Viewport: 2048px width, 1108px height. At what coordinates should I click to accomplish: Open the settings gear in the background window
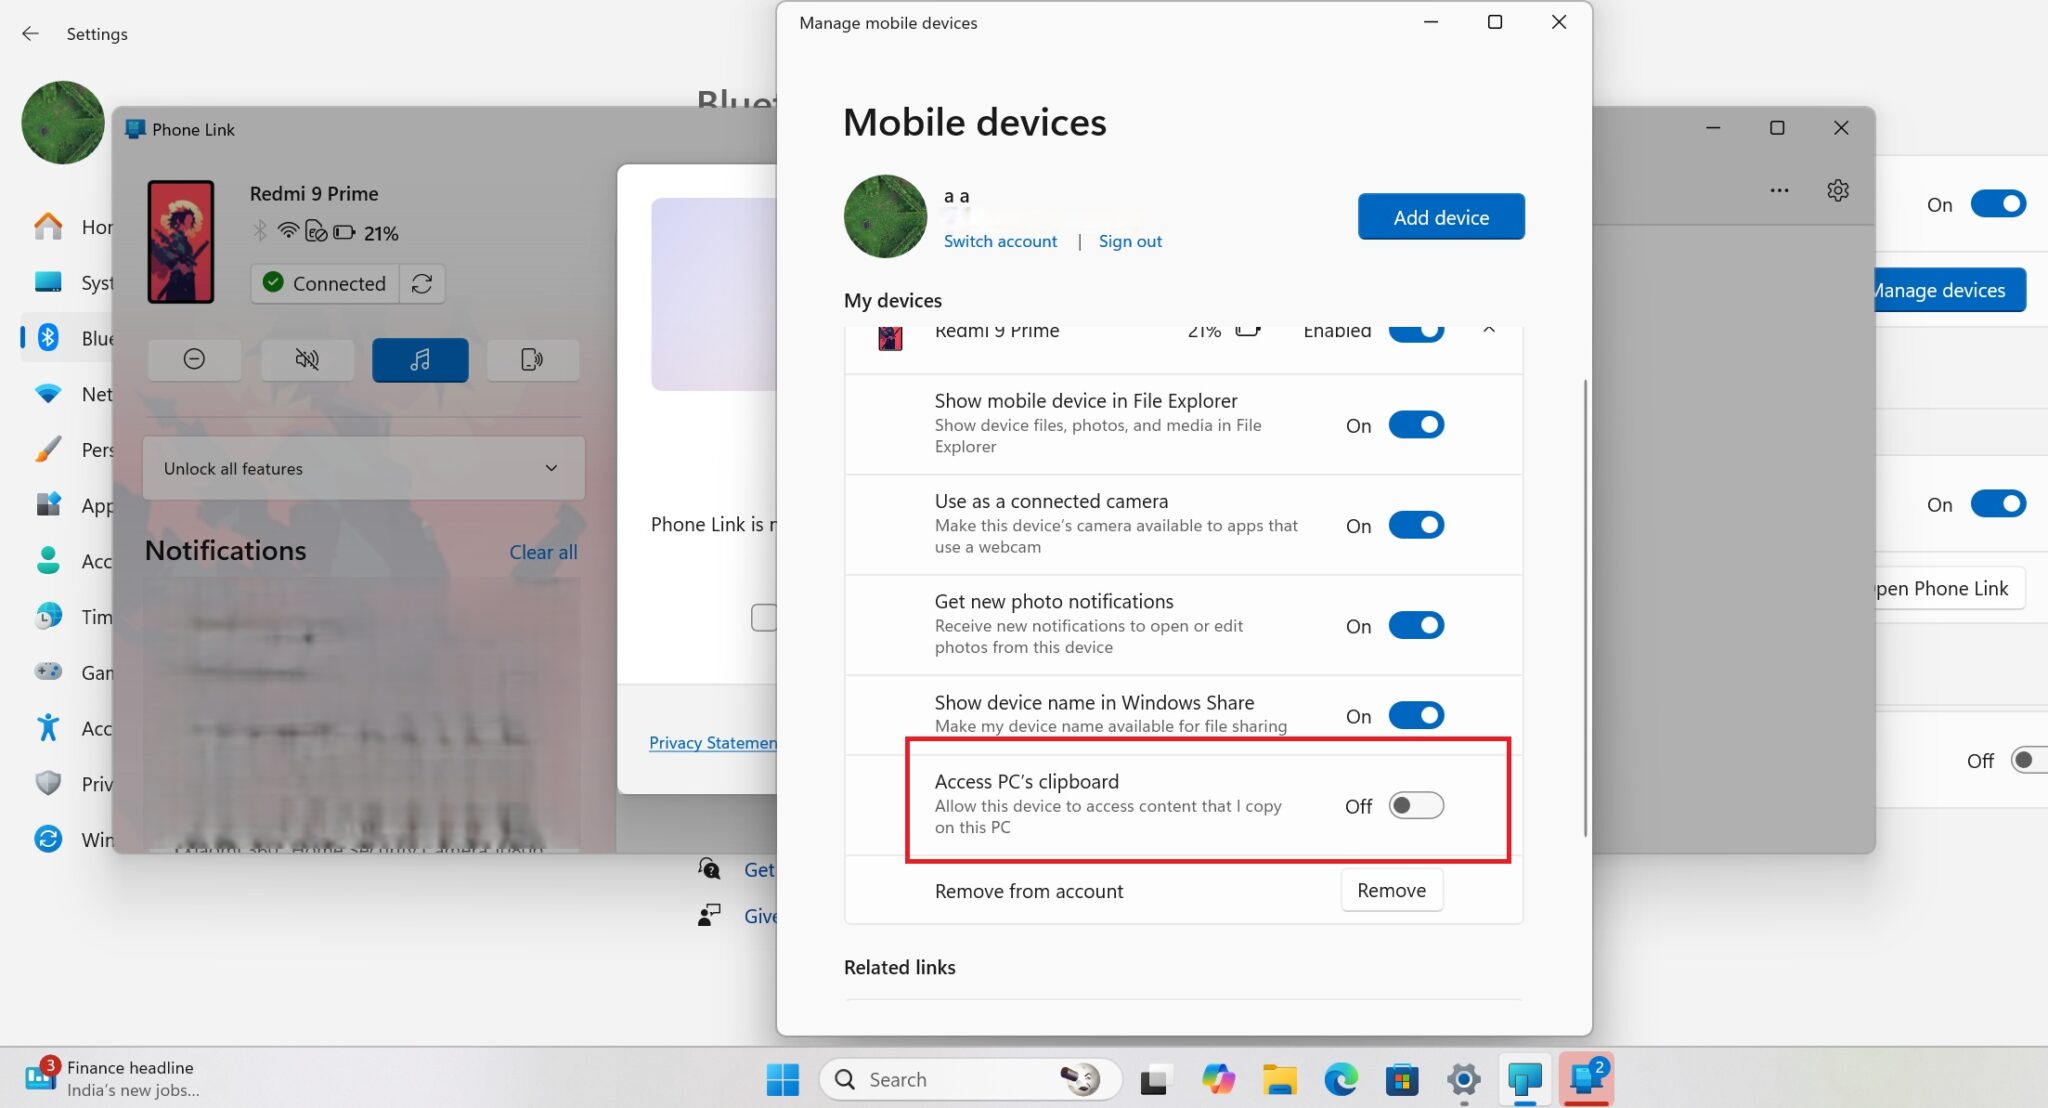click(x=1838, y=190)
